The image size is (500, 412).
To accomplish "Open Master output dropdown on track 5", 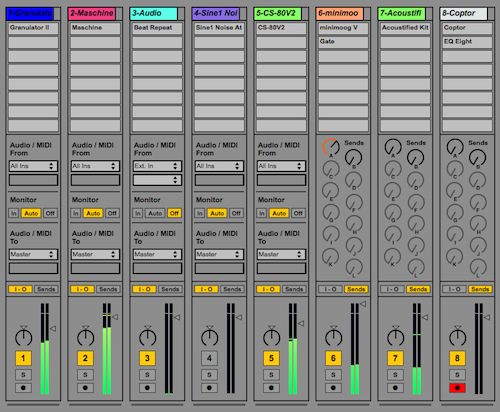I will pyautogui.click(x=281, y=254).
